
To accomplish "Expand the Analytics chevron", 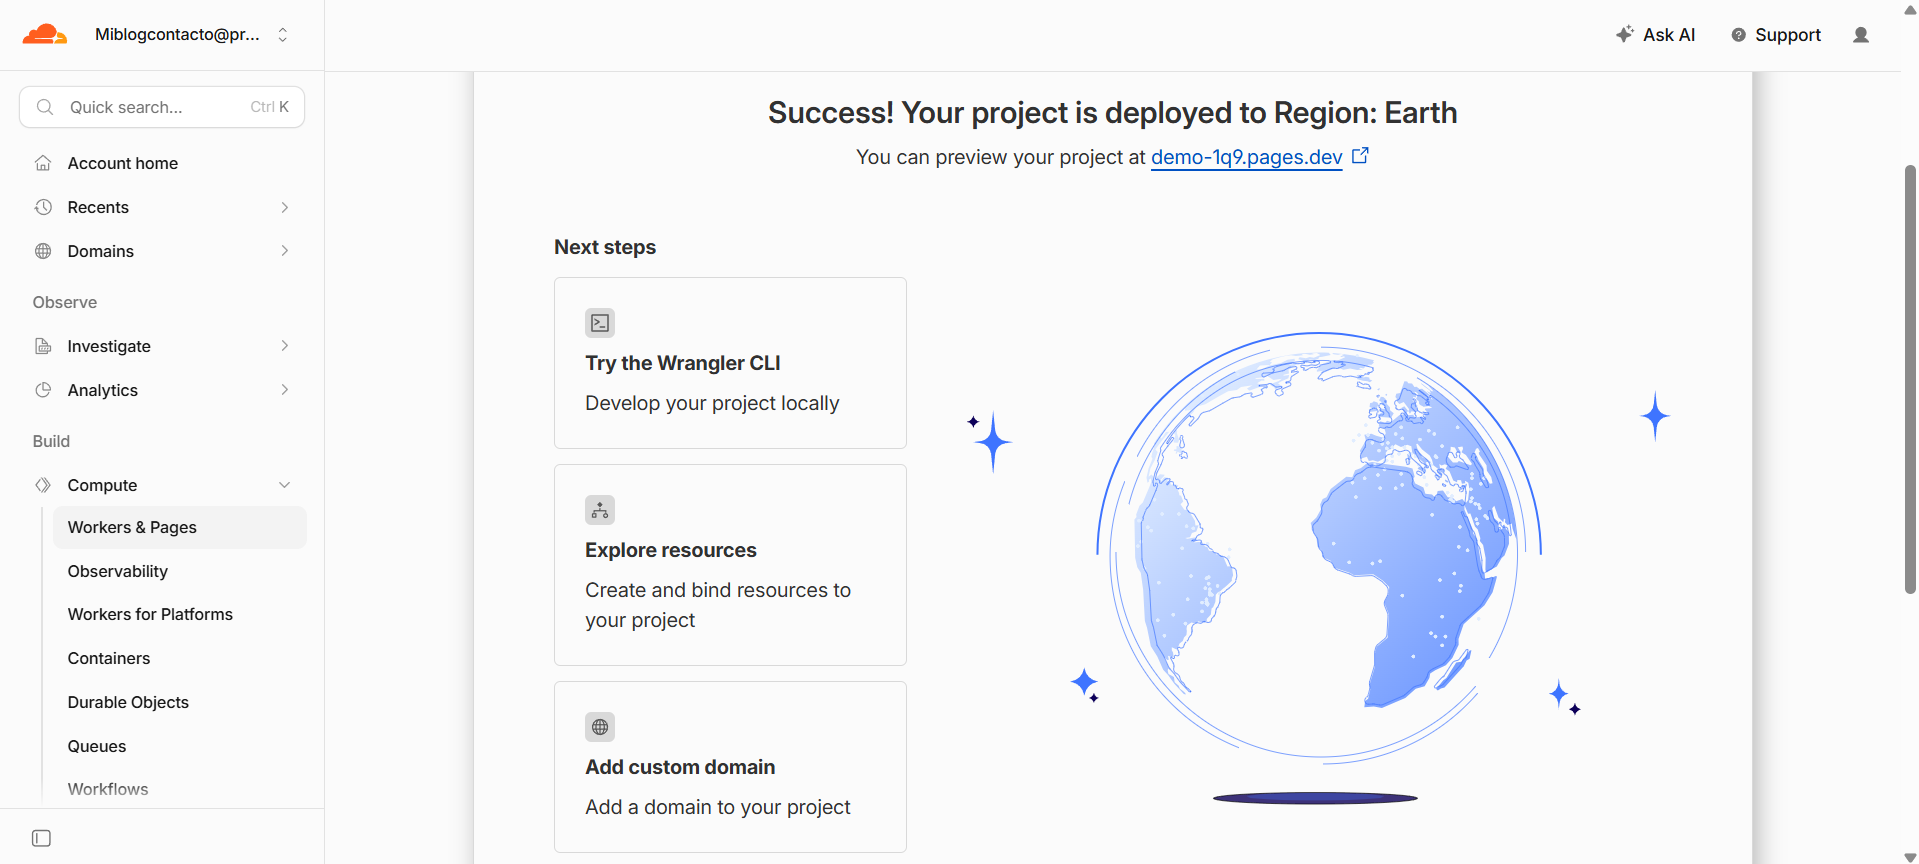I will pos(285,390).
